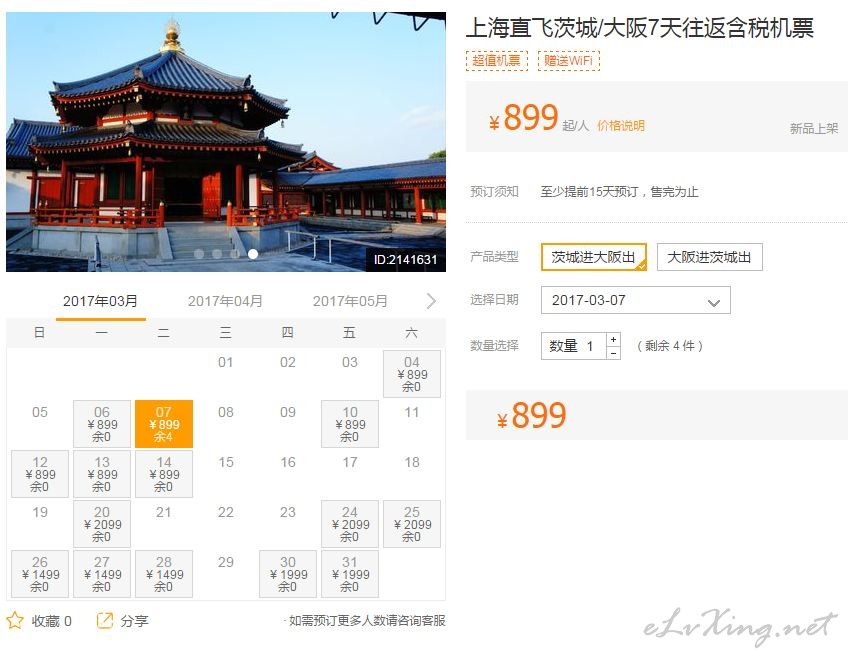Image resolution: width=848 pixels, height=660 pixels.
Task: Click the 如需预订更多人数请咨询客服 note
Action: click(x=367, y=621)
